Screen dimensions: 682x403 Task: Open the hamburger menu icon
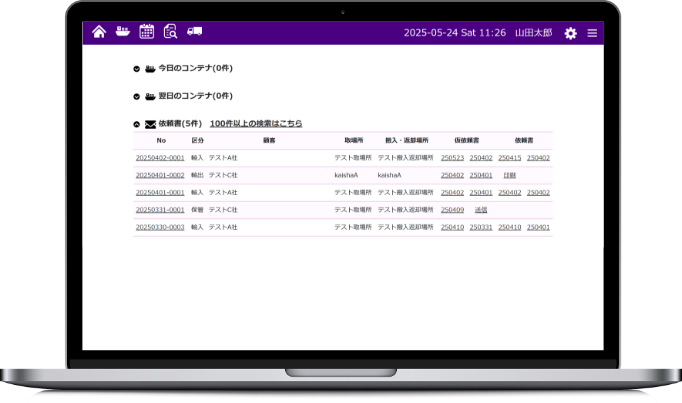click(x=592, y=33)
